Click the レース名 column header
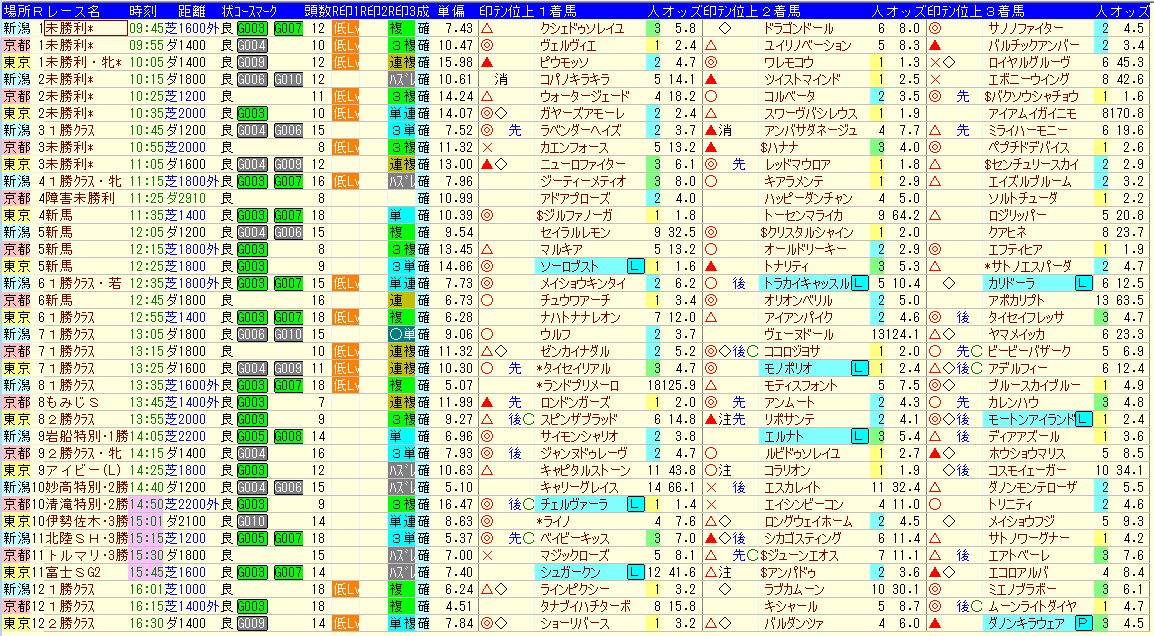This screenshot has width=1154, height=636. tap(74, 11)
